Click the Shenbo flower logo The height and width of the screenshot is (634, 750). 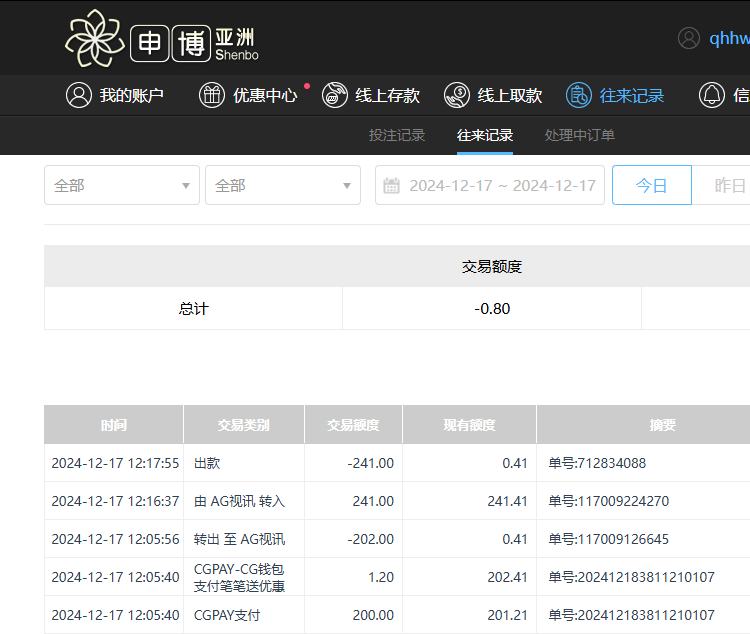pos(95,38)
